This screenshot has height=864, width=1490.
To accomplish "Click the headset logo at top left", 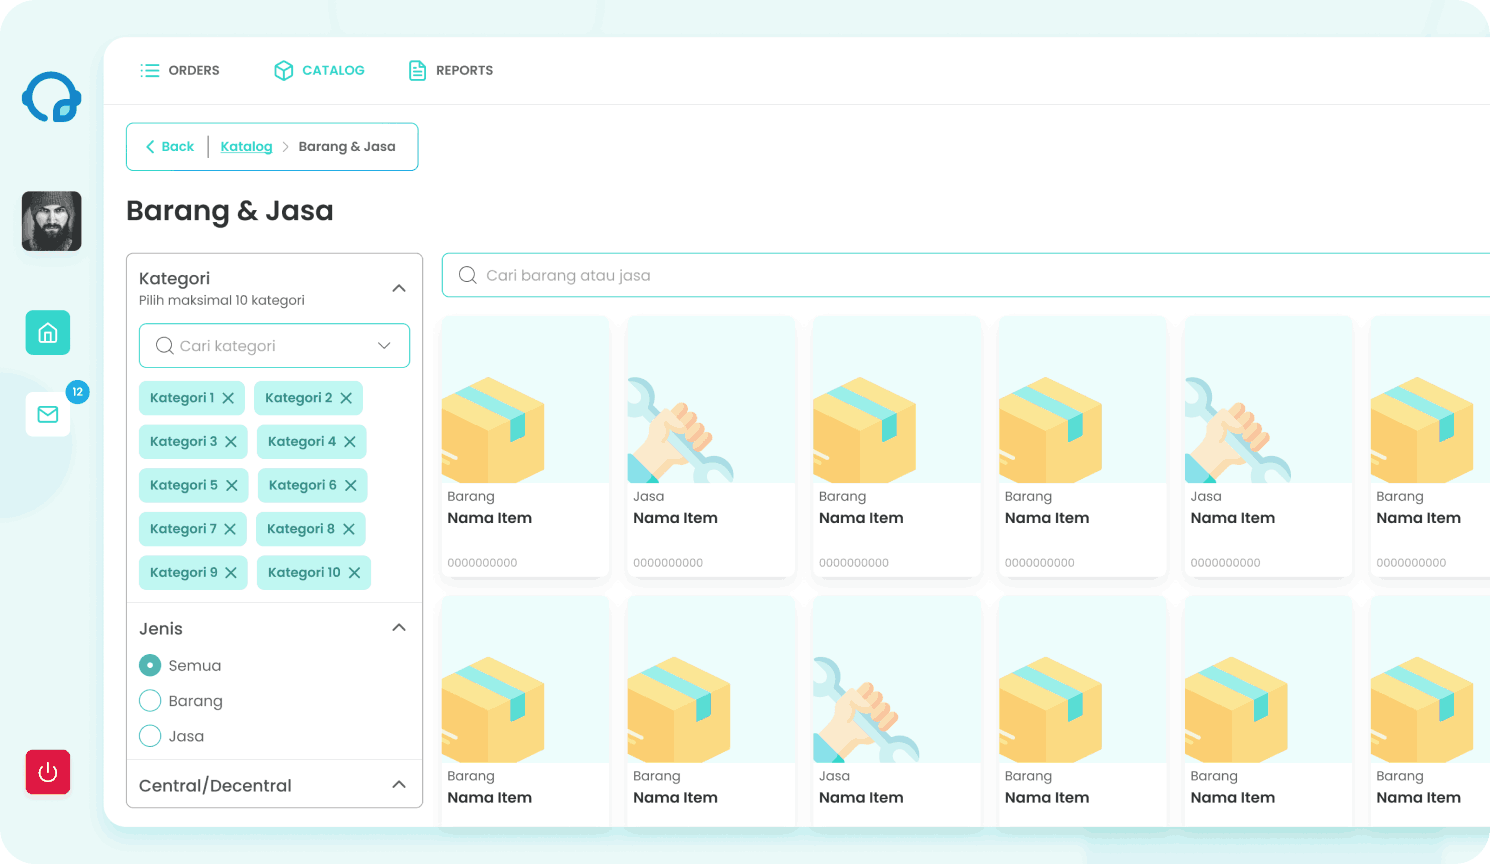I will pos(51,97).
